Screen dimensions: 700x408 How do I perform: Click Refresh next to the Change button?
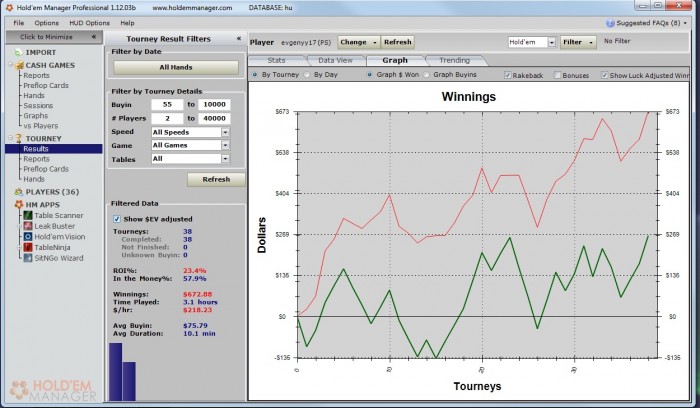tap(397, 42)
